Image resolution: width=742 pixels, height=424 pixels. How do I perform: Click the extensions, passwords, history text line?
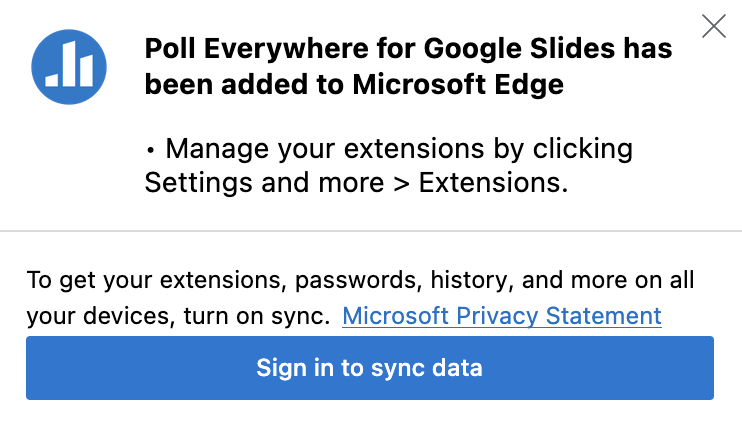(360, 280)
